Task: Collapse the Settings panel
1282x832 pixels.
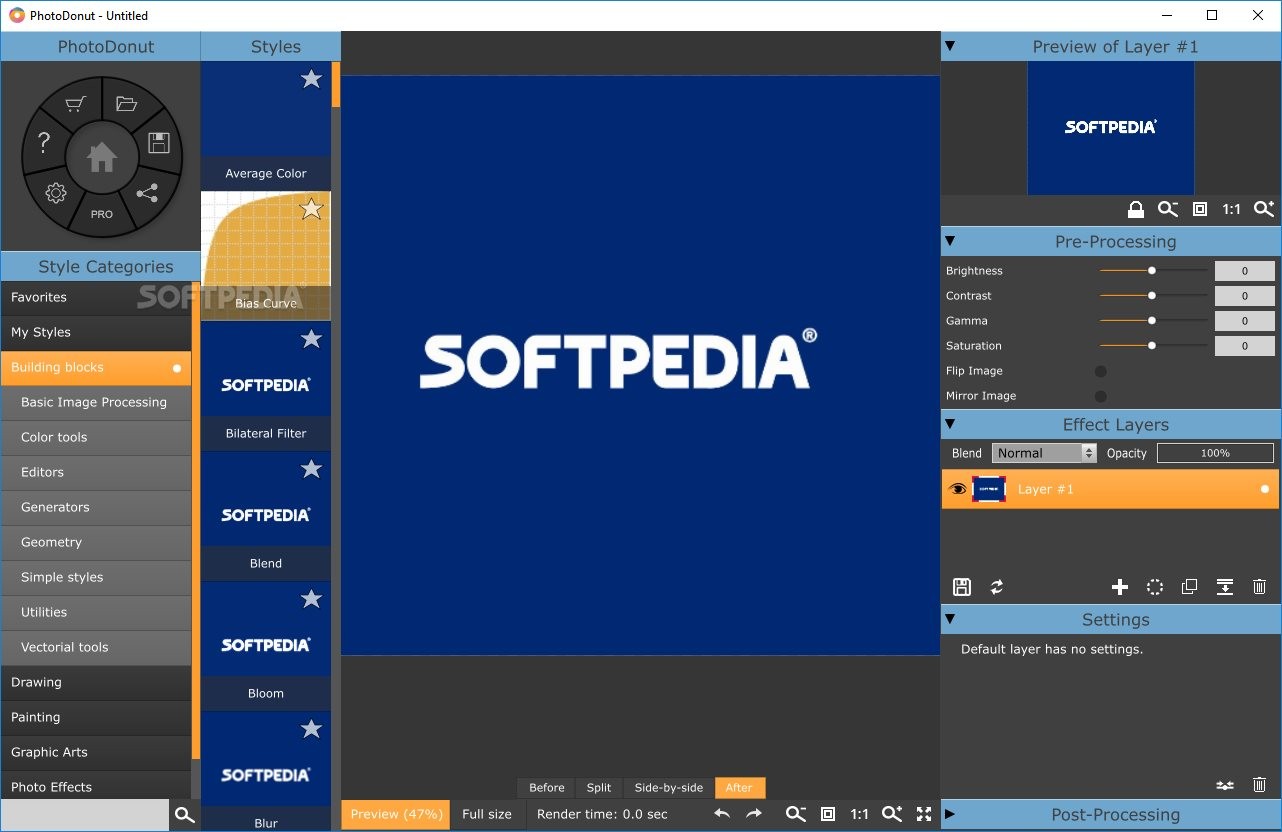Action: 950,619
